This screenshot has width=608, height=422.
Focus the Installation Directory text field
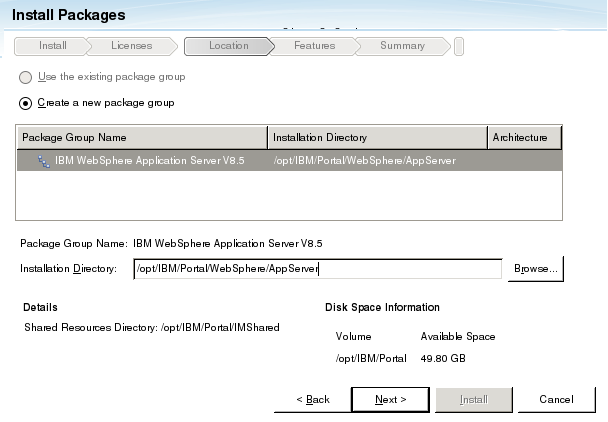(317, 268)
